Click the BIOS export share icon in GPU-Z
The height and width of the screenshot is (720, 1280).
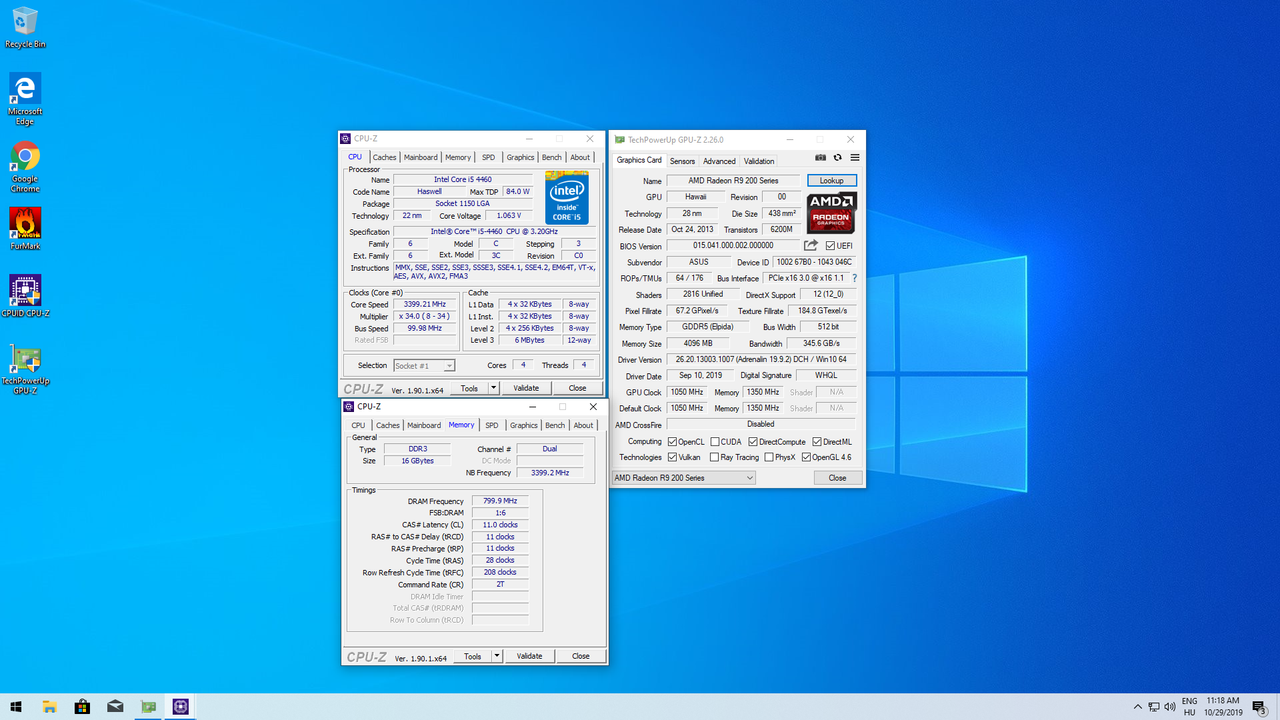click(811, 245)
